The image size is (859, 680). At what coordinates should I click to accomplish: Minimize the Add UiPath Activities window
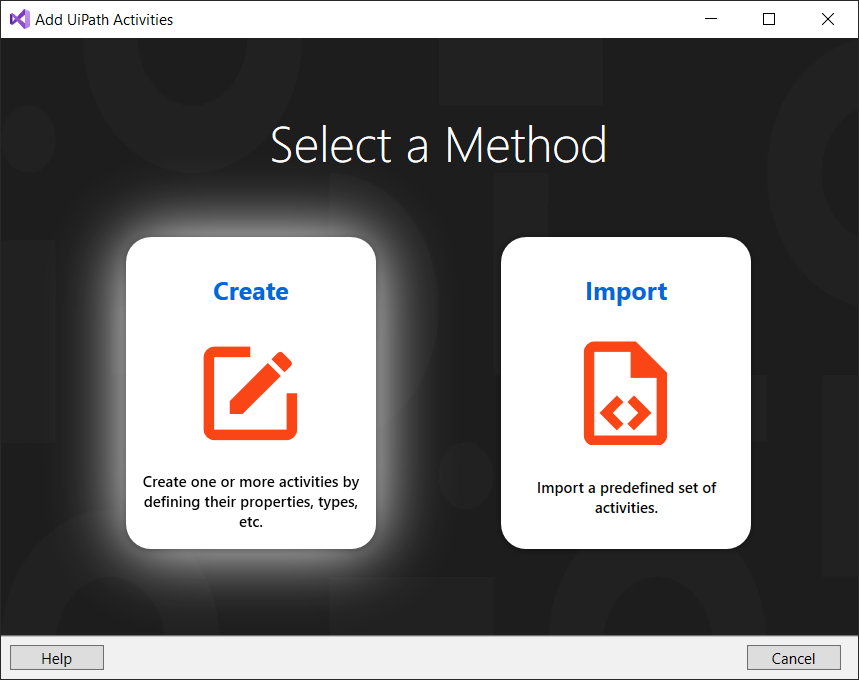point(710,18)
